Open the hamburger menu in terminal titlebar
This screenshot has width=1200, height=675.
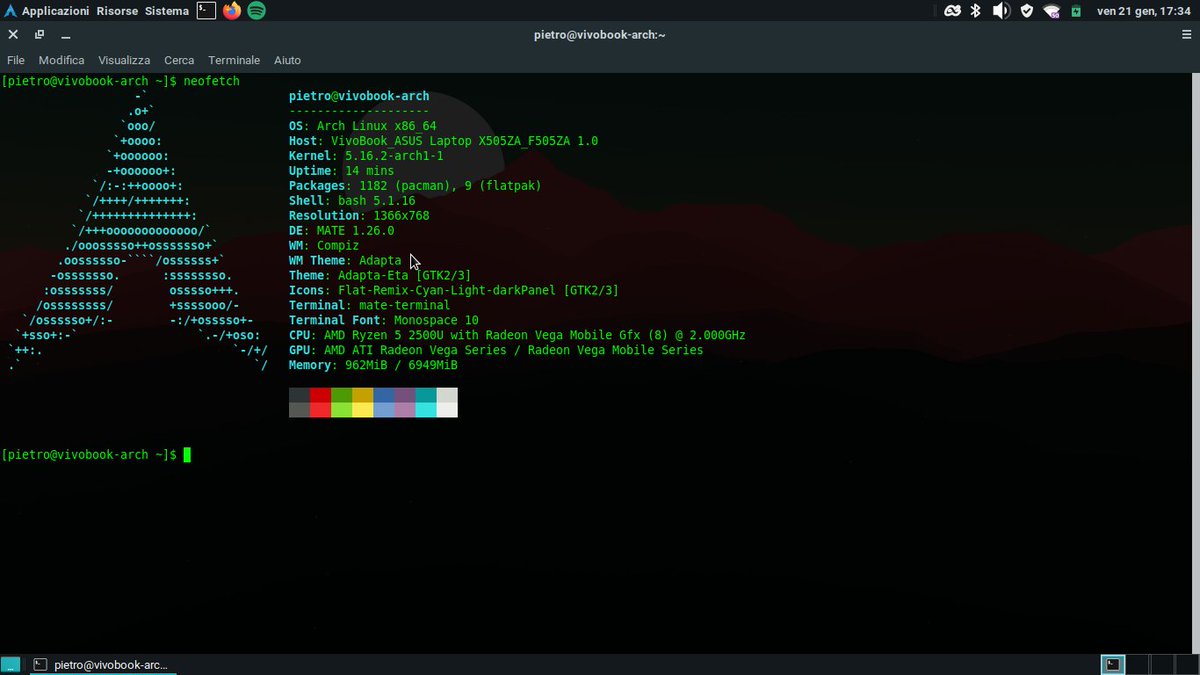pos(1186,34)
